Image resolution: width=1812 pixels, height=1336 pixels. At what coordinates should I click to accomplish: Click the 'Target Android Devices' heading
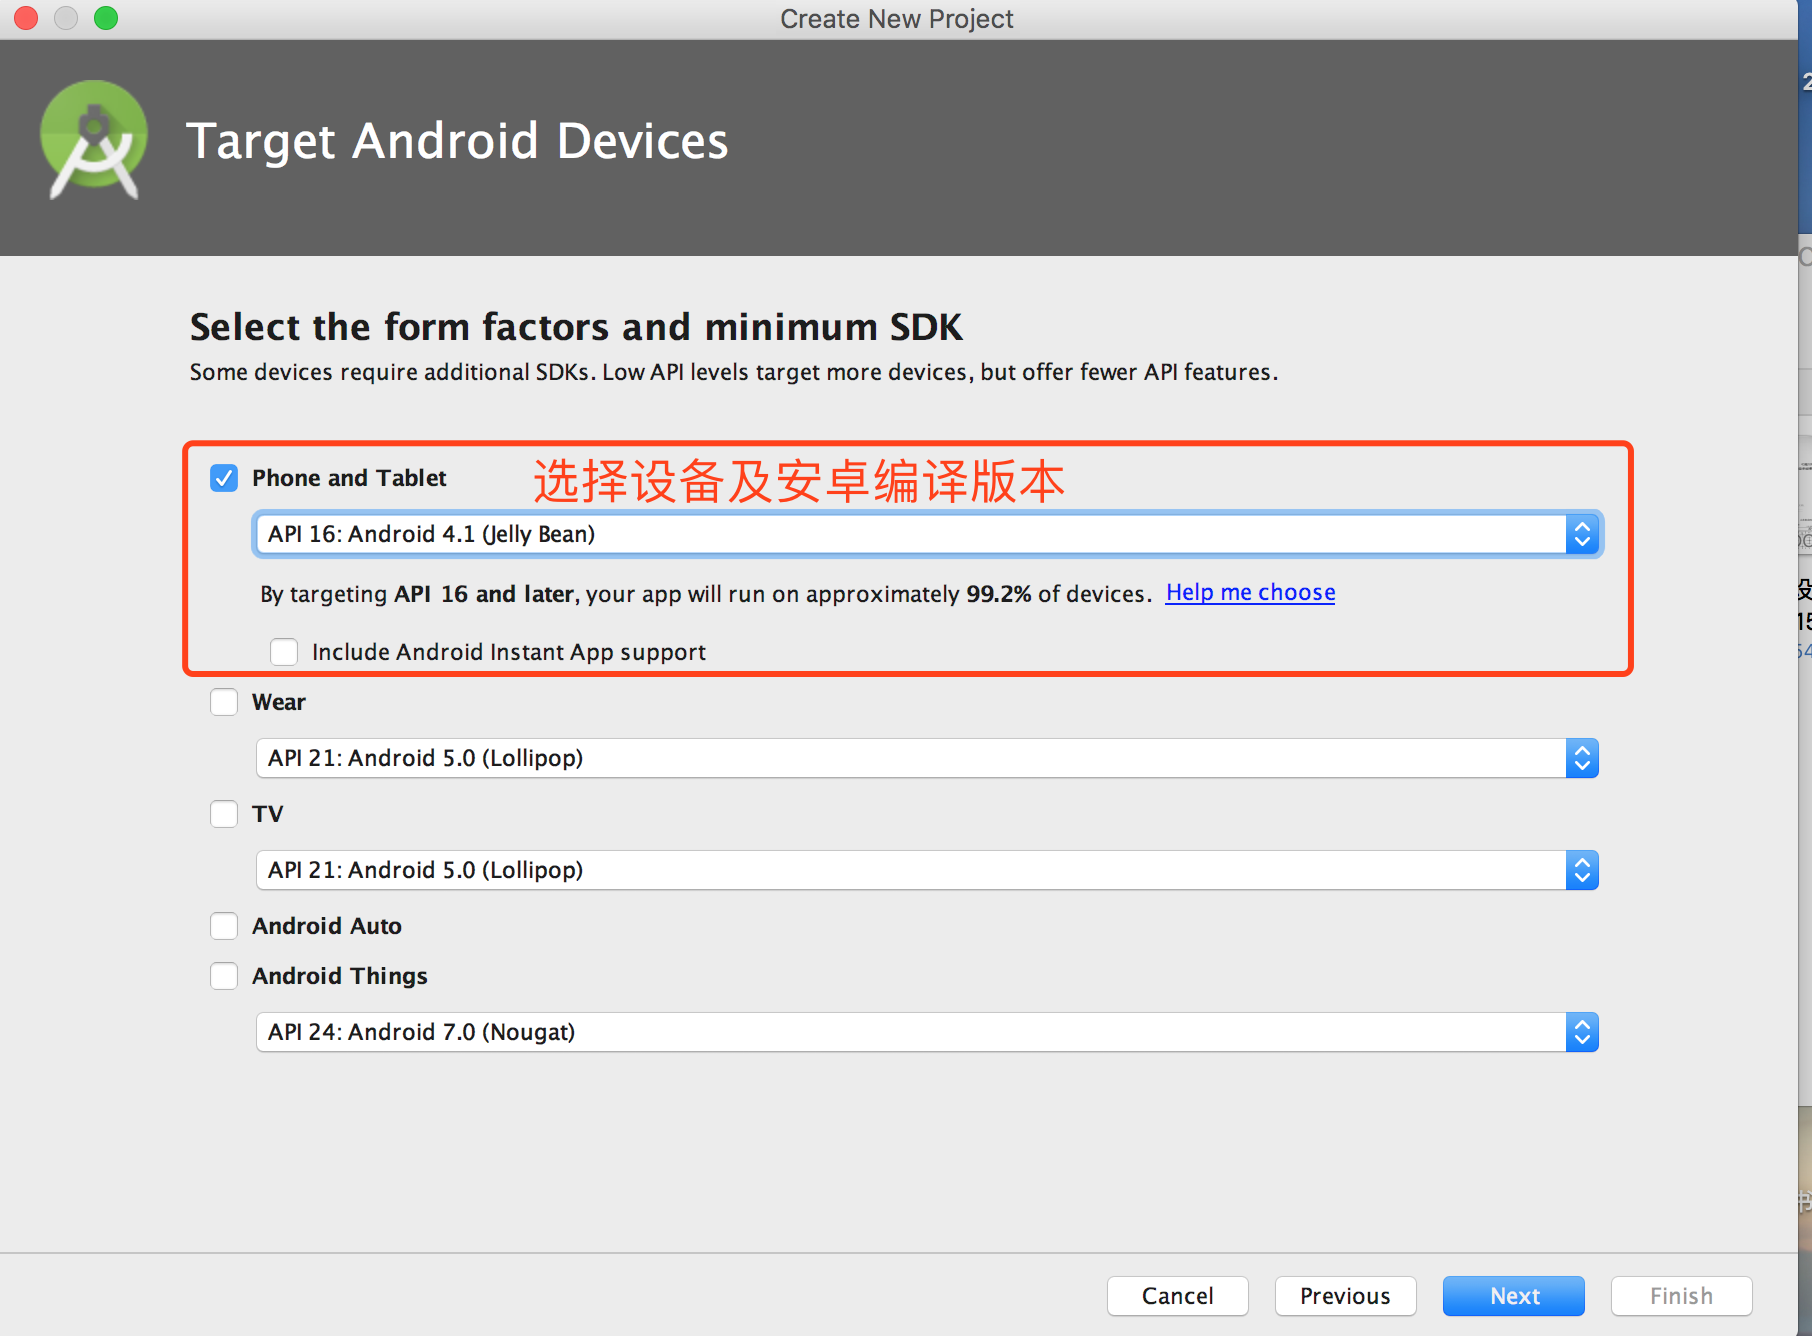[x=457, y=141]
